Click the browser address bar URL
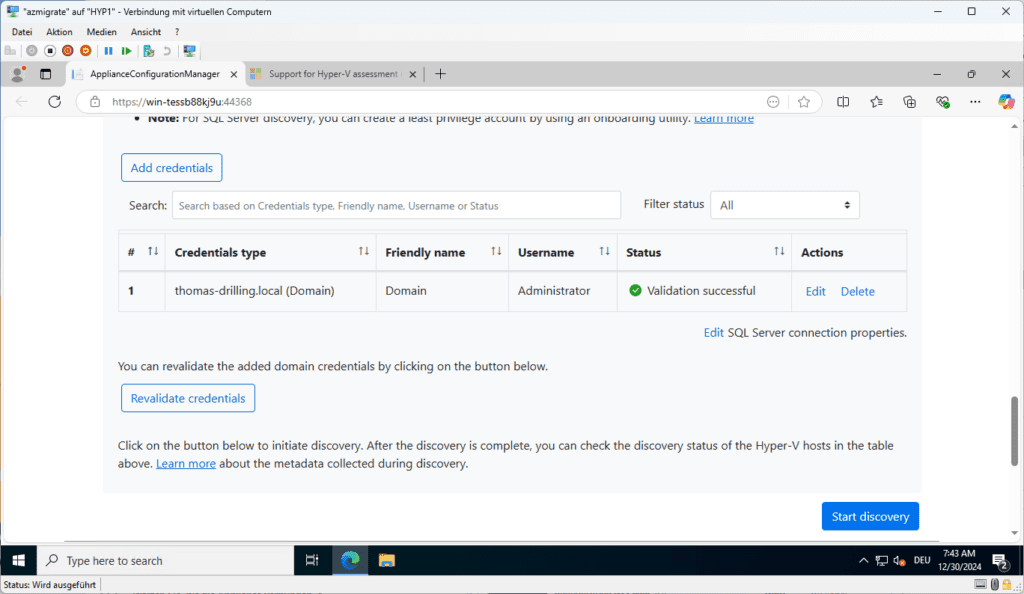Image resolution: width=1024 pixels, height=594 pixels. [x=182, y=102]
